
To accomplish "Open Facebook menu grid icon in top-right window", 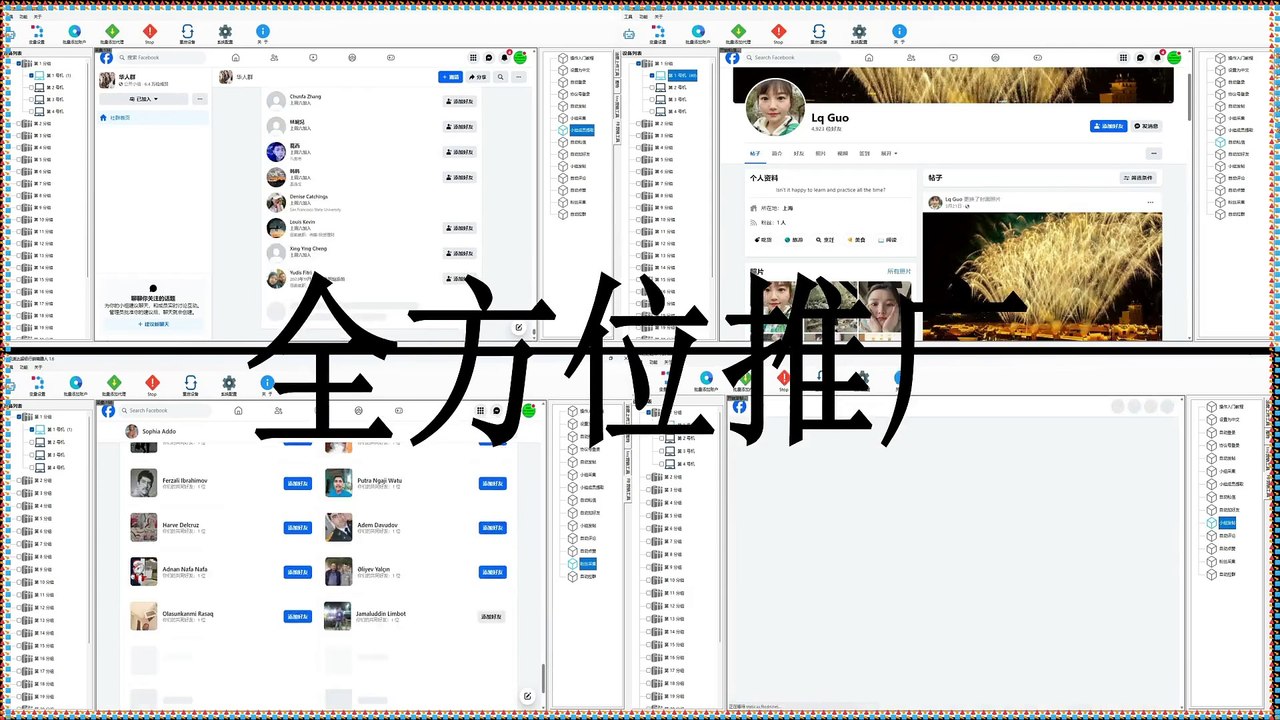I will [x=1124, y=58].
